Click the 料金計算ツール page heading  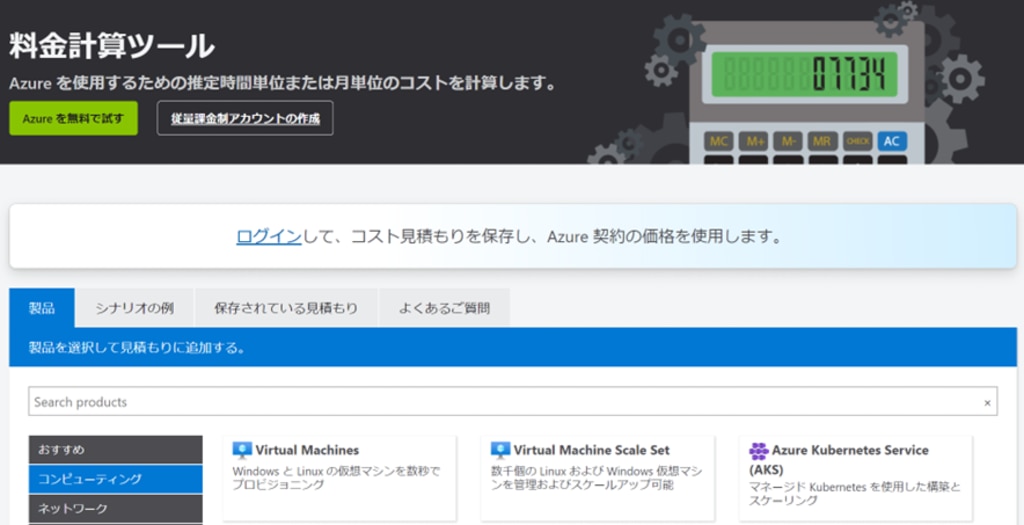coord(112,46)
